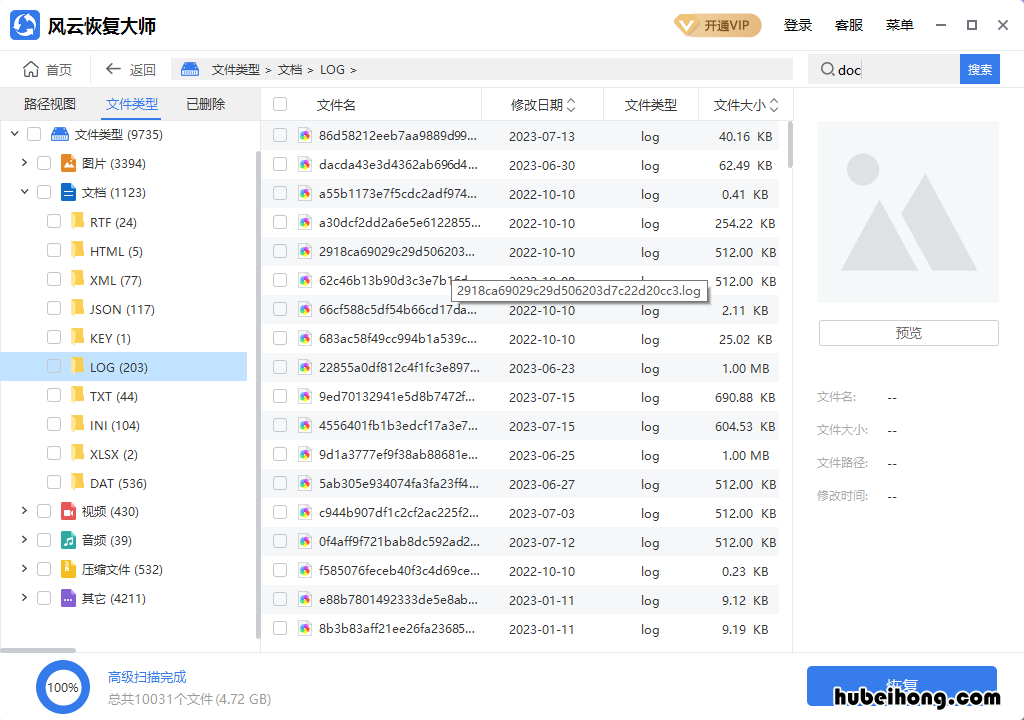Screen dimensions: 1024x720
Task: Click the 开通VIP button
Action: (x=718, y=25)
